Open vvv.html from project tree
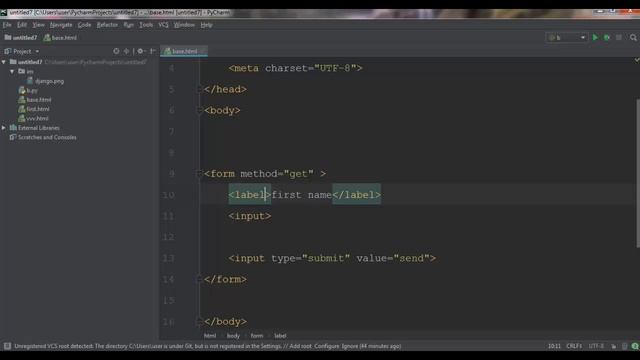 (x=33, y=118)
